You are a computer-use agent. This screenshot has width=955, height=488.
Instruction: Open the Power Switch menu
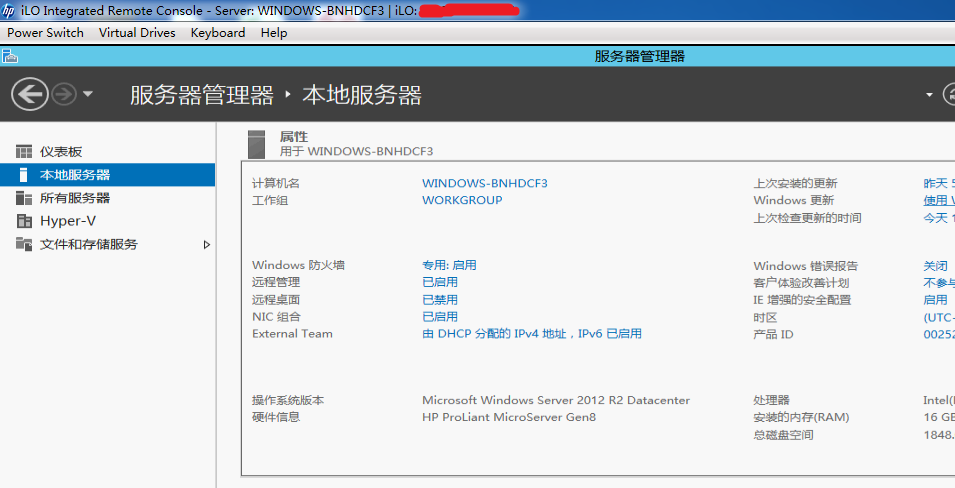[46, 33]
